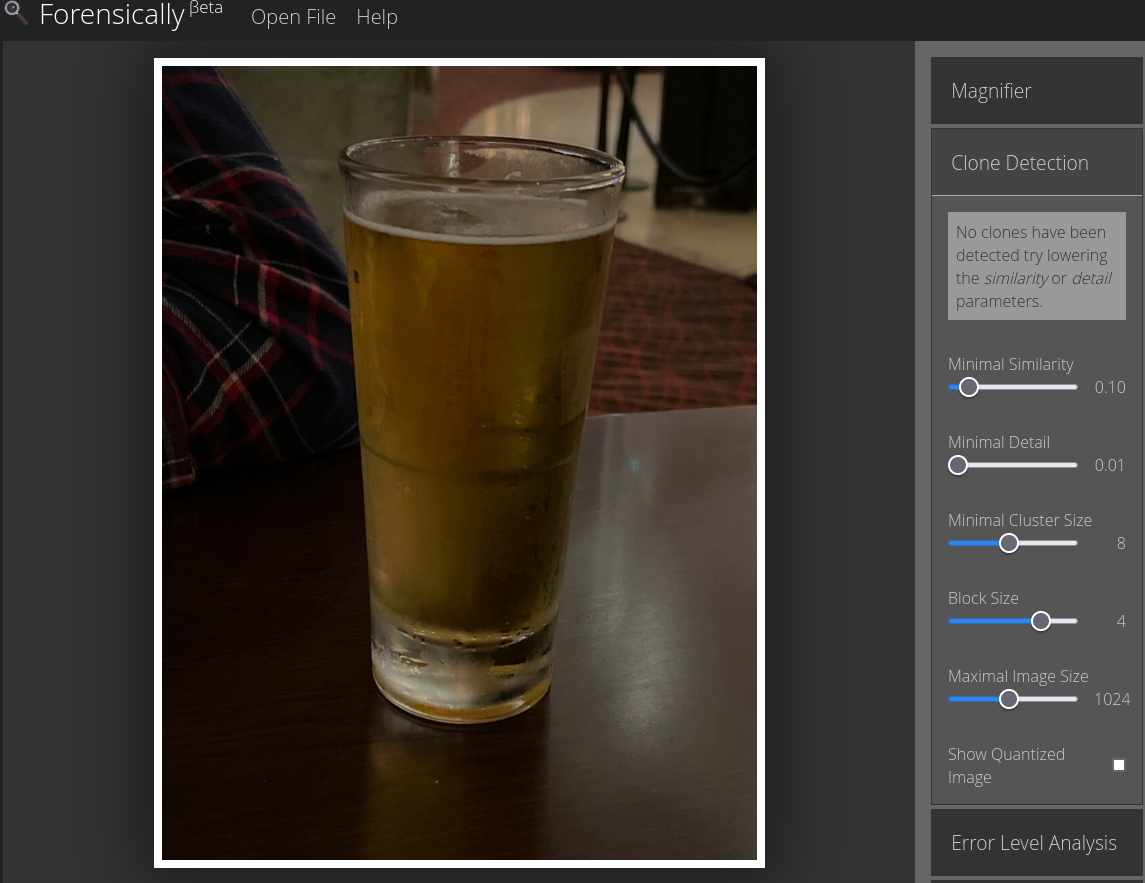Collapse the Clone Detection panel
Image resolution: width=1145 pixels, height=883 pixels.
(x=1036, y=163)
